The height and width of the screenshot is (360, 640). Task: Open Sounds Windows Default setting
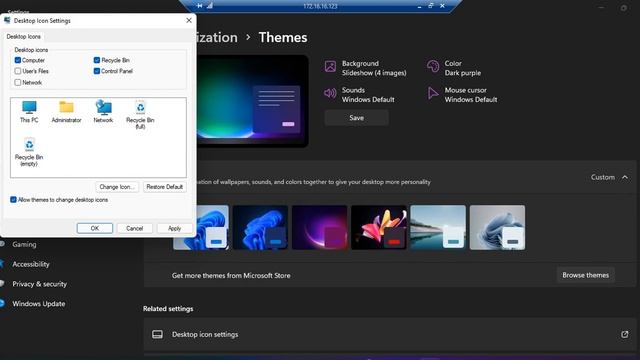click(359, 95)
